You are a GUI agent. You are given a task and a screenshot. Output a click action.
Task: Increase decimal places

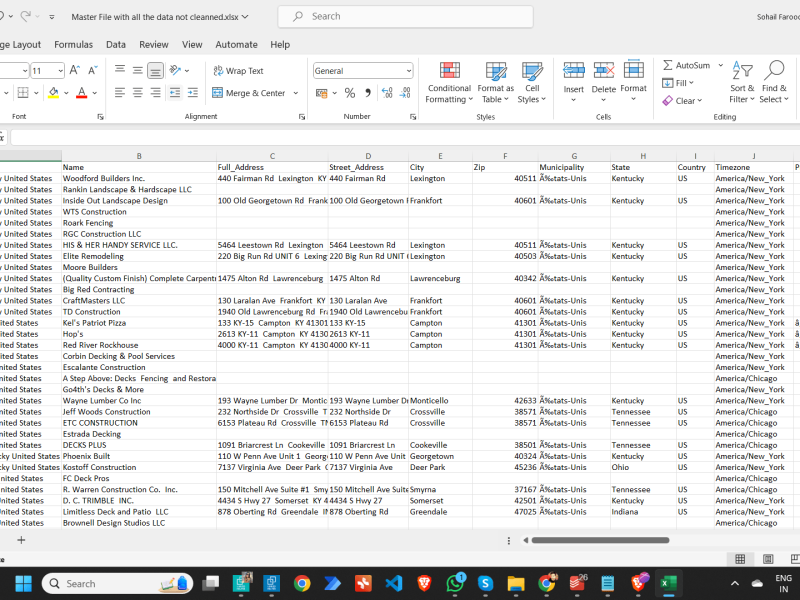pyautogui.click(x=387, y=93)
